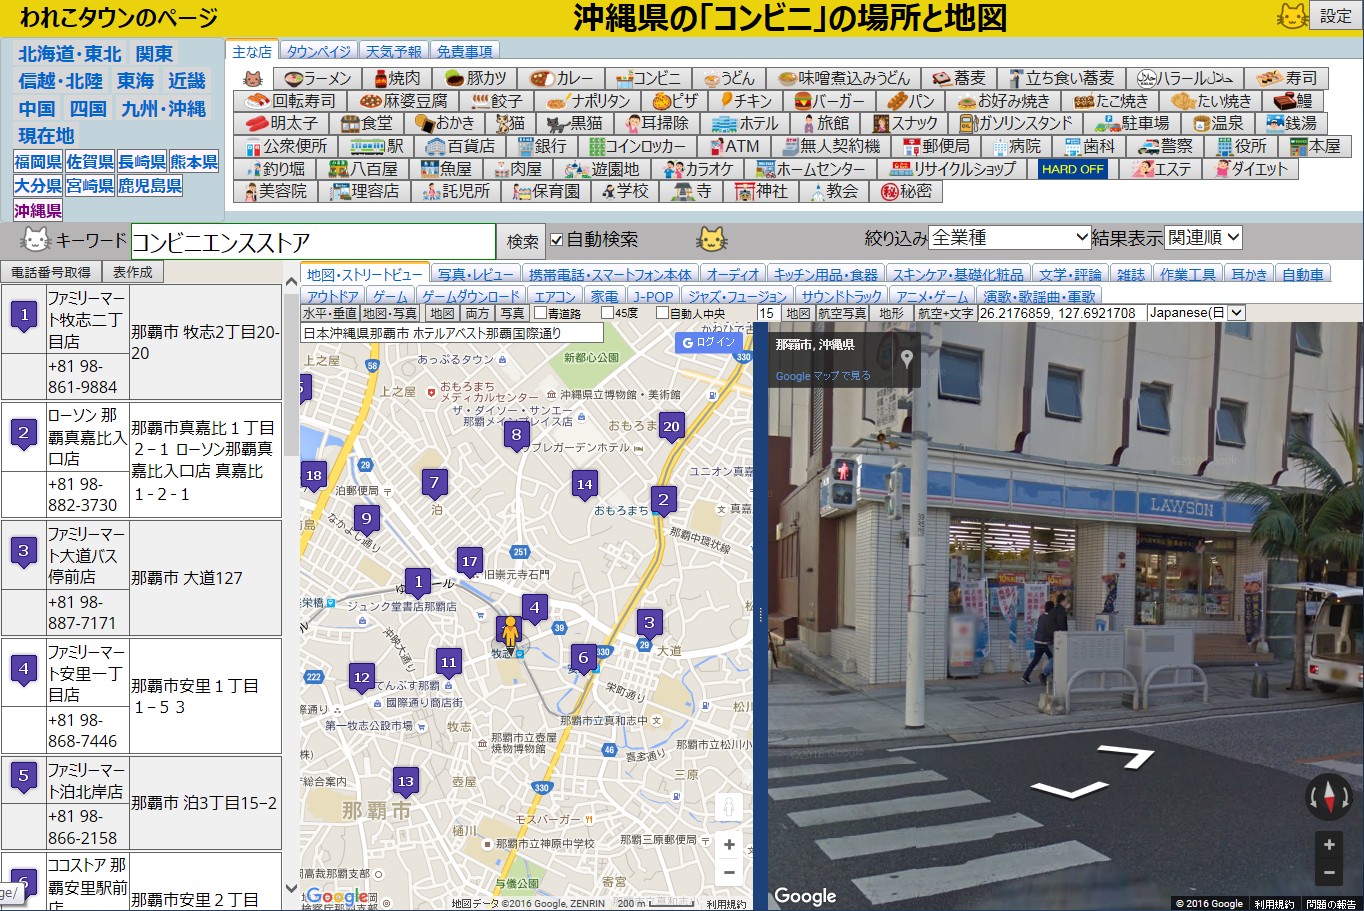
Task: Select map marker number 8
Action: point(516,434)
